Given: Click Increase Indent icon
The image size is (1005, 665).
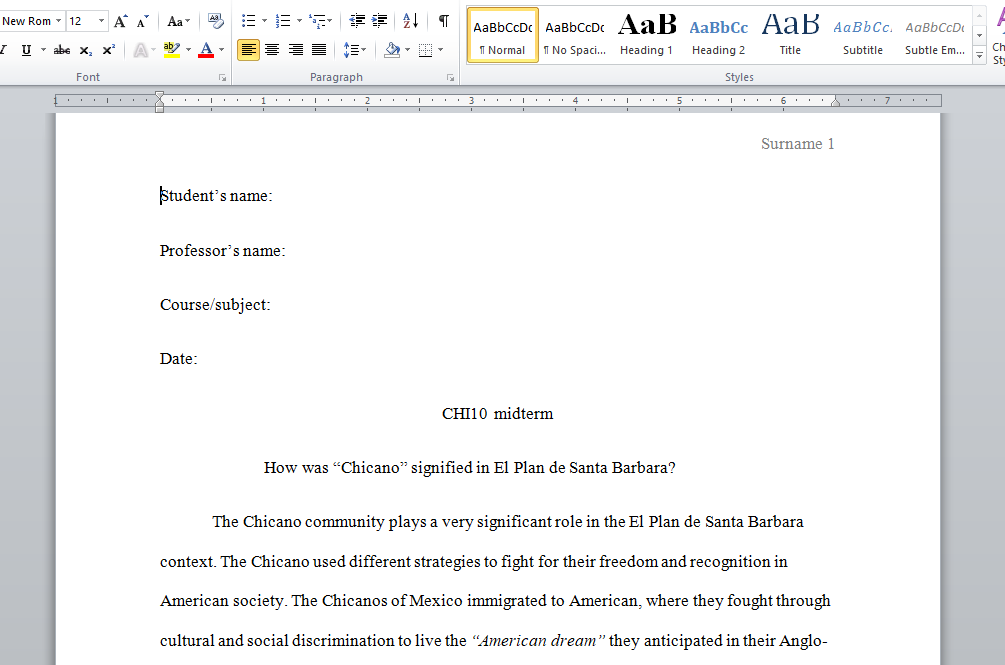Looking at the screenshot, I should [x=379, y=21].
